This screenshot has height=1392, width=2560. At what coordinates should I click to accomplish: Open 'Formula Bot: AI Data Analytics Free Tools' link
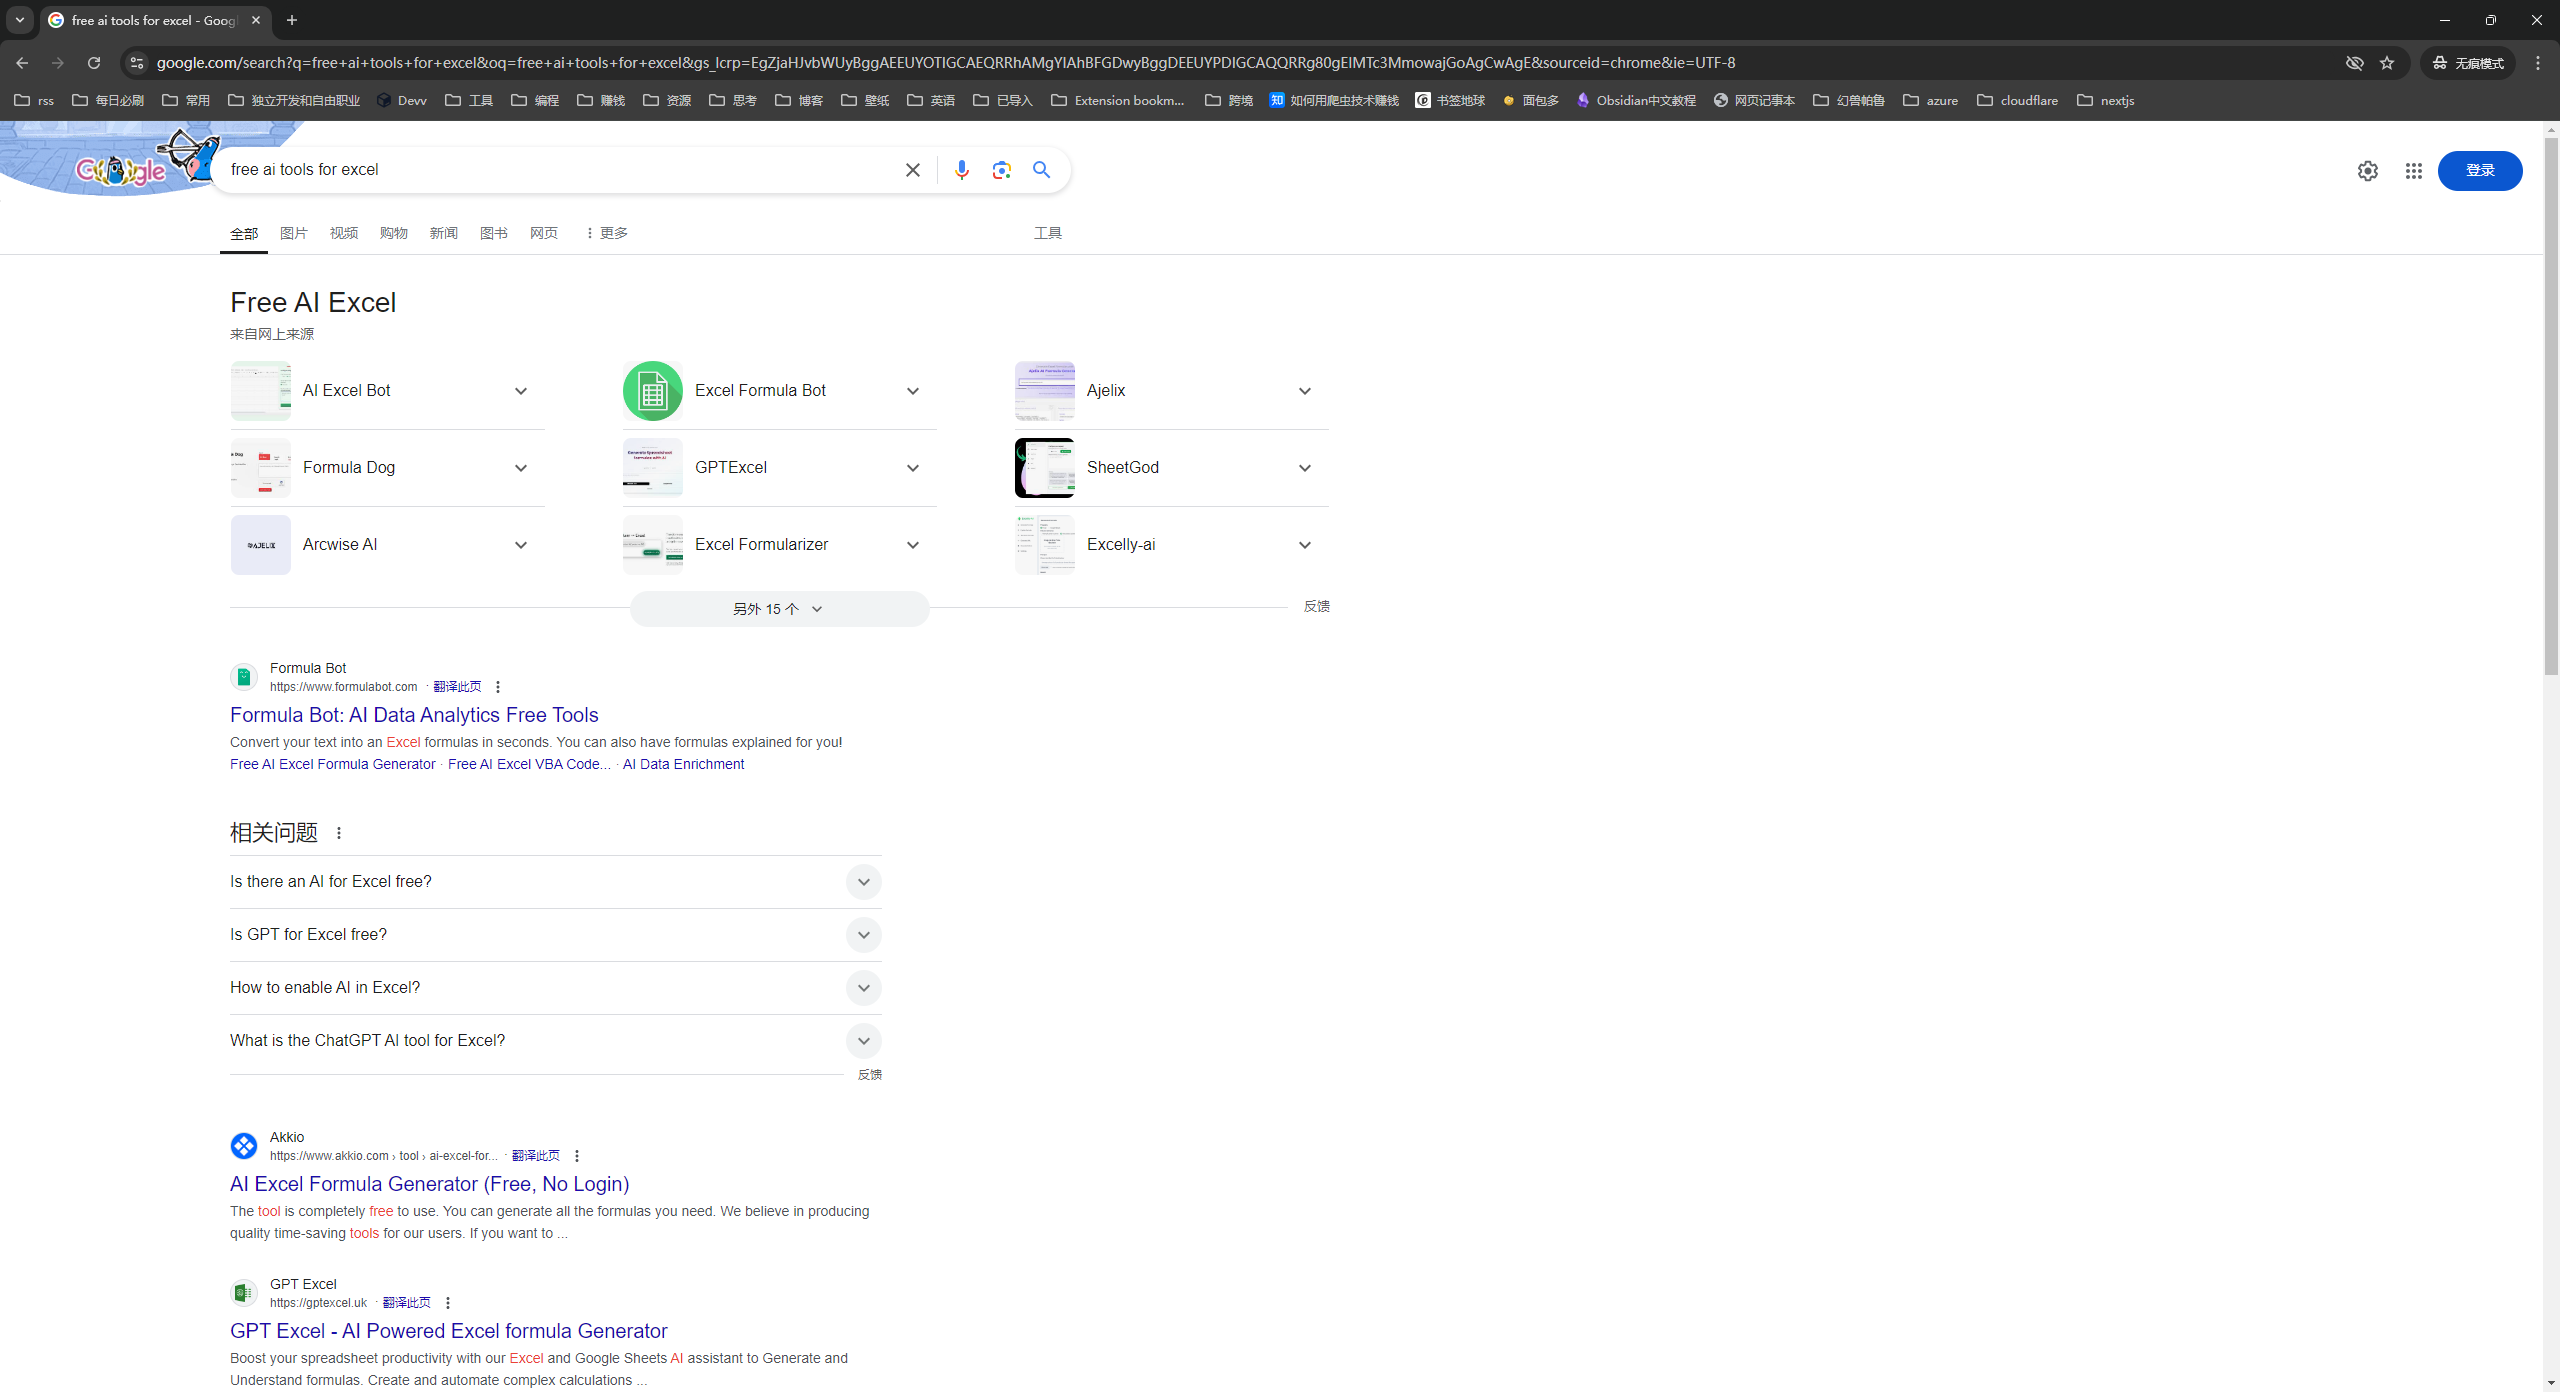[x=414, y=715]
